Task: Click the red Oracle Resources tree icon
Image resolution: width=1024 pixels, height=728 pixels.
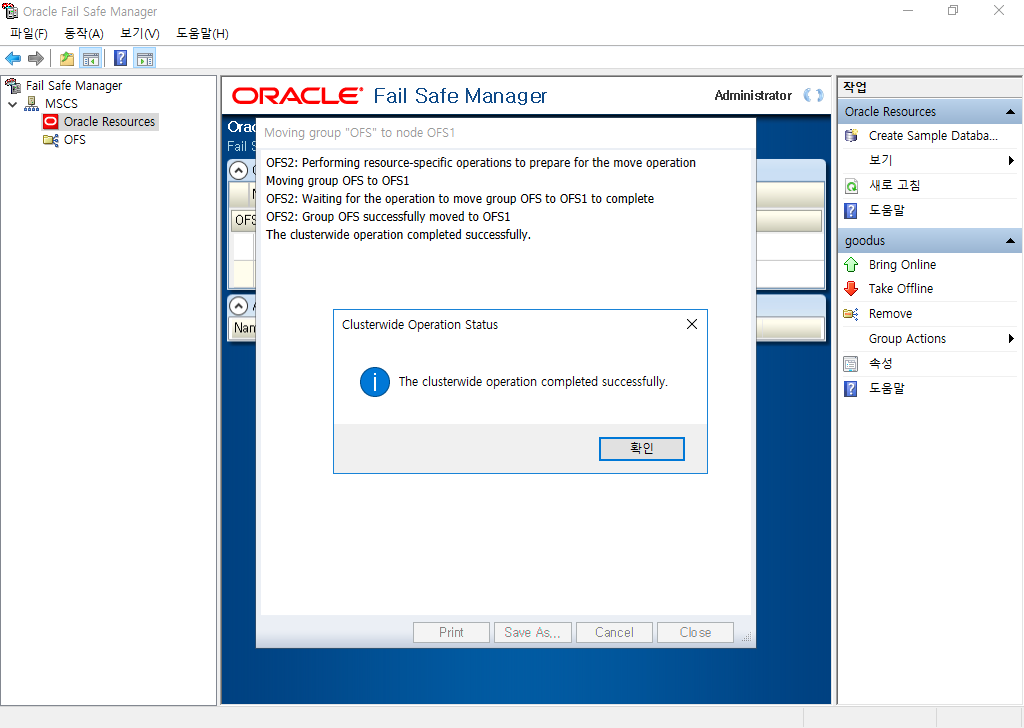Action: [50, 121]
